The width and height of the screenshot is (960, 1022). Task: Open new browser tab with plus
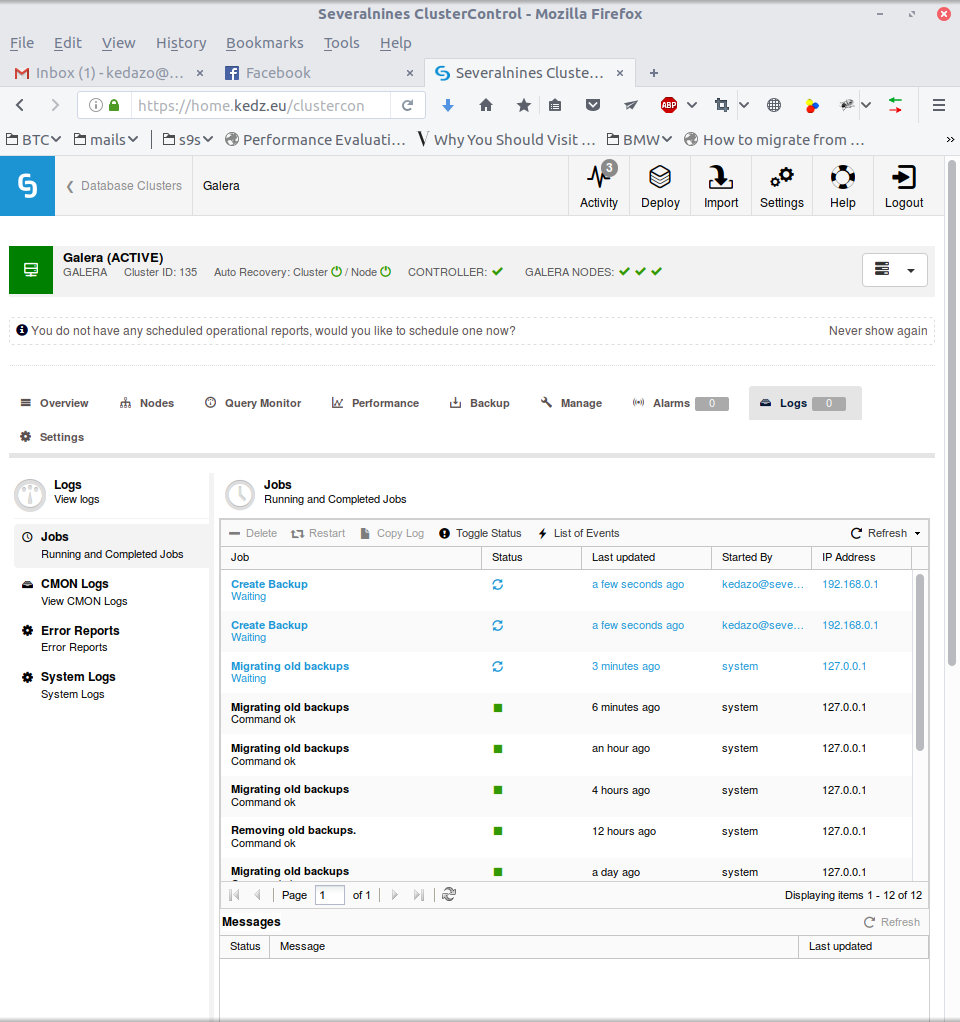(654, 73)
